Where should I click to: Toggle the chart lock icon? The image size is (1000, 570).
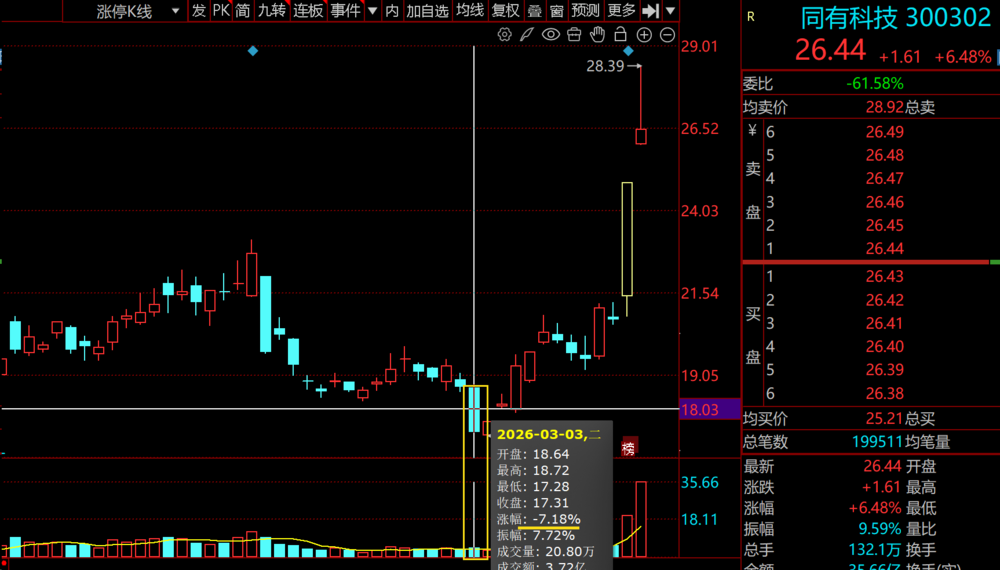(x=620, y=35)
